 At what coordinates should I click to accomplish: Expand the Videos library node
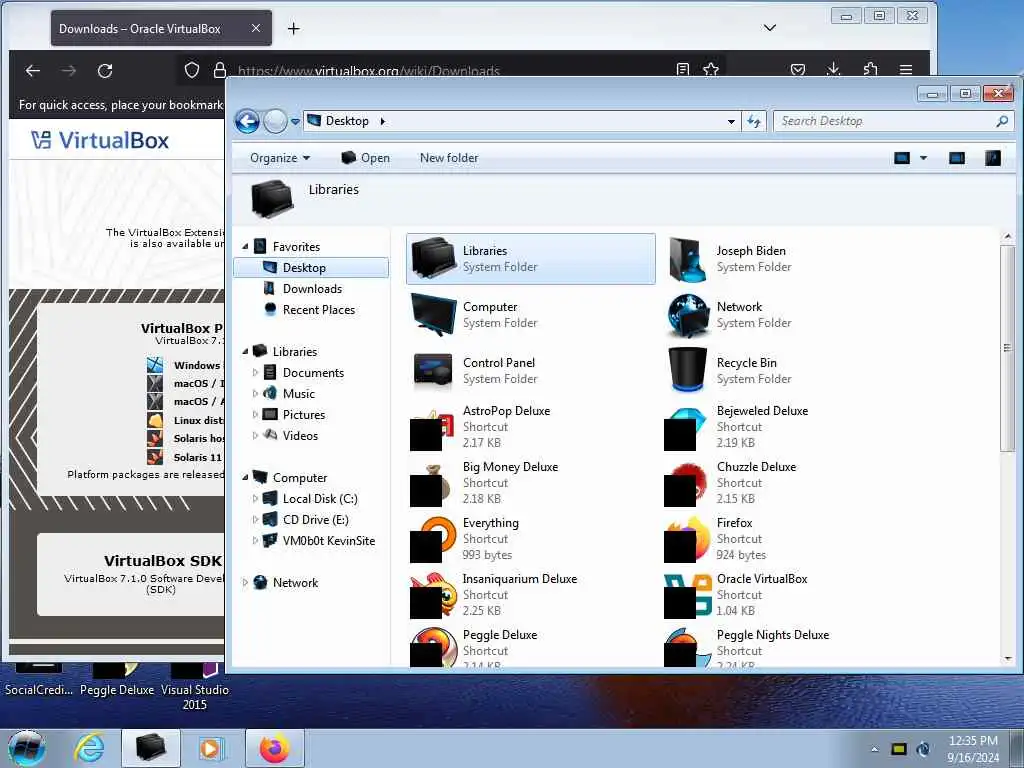pyautogui.click(x=255, y=436)
